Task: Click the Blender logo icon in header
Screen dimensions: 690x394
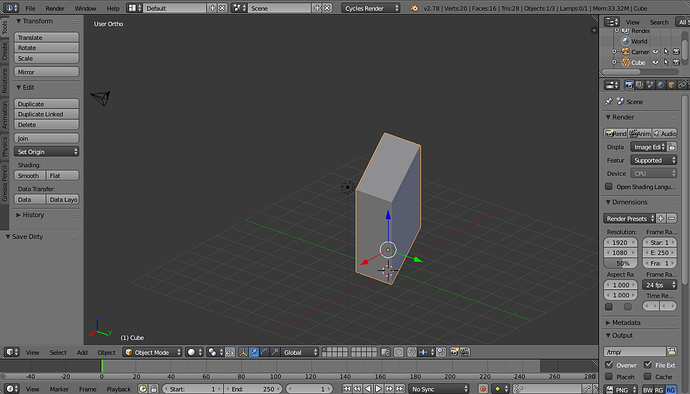Action: click(414, 8)
